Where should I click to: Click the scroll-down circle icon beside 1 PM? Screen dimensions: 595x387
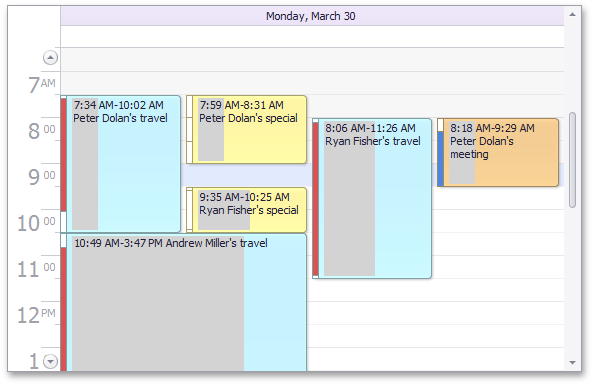click(x=50, y=361)
